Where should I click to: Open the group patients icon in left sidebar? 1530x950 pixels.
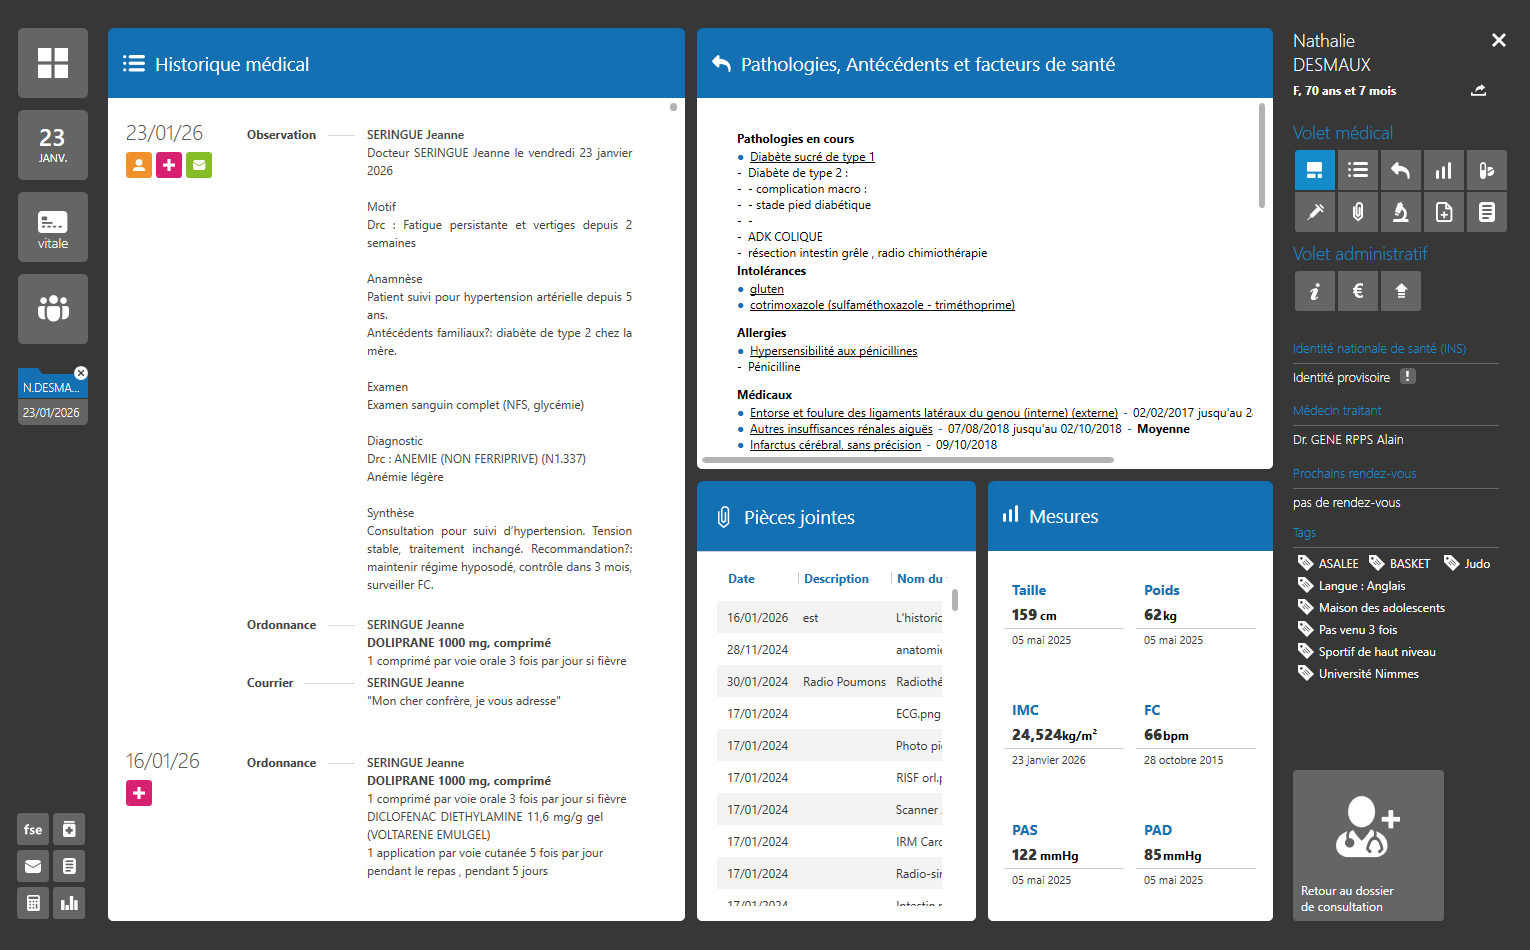point(53,309)
